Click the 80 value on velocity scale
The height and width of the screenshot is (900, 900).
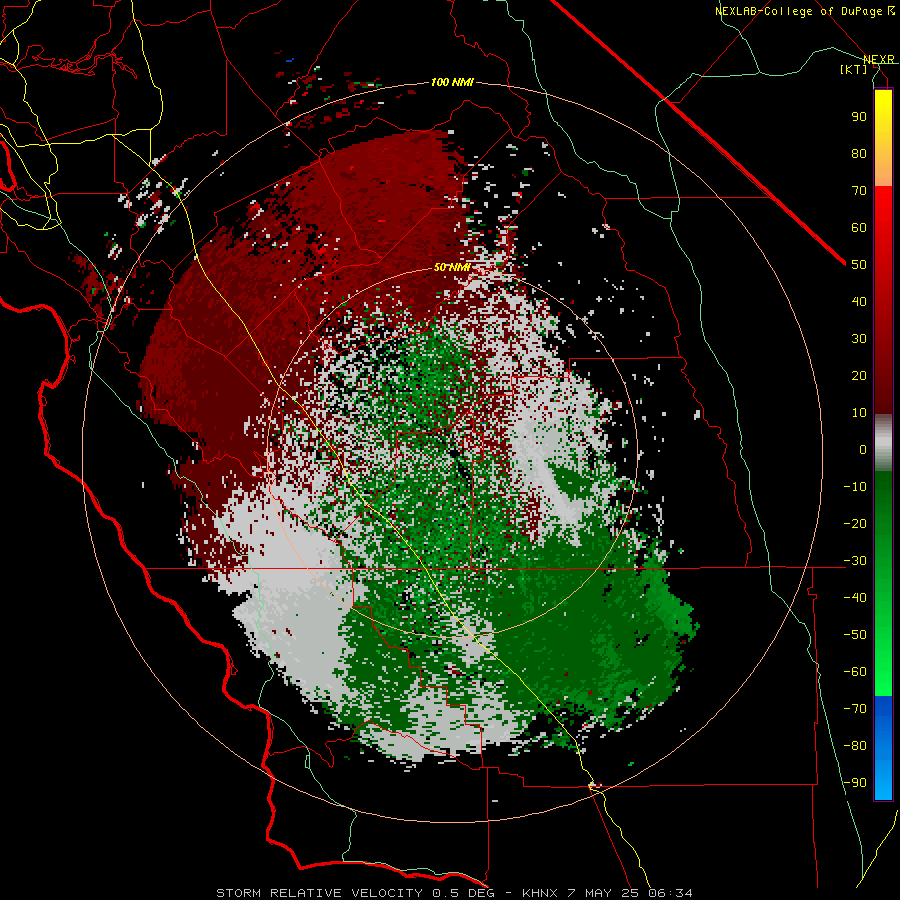point(859,154)
